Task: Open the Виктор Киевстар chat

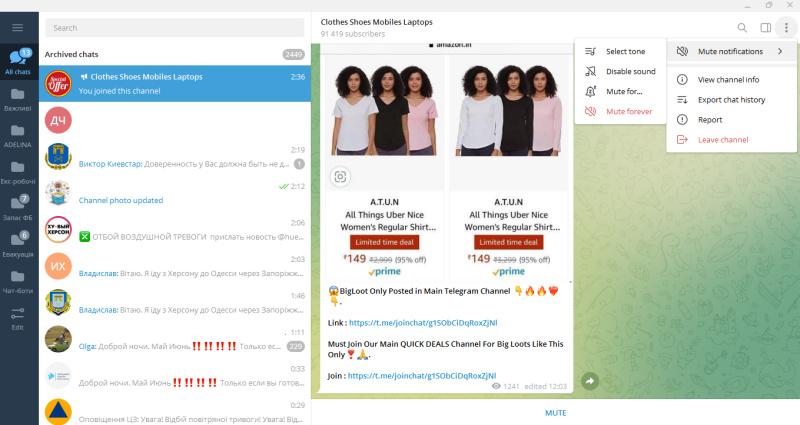Action: [x=174, y=157]
